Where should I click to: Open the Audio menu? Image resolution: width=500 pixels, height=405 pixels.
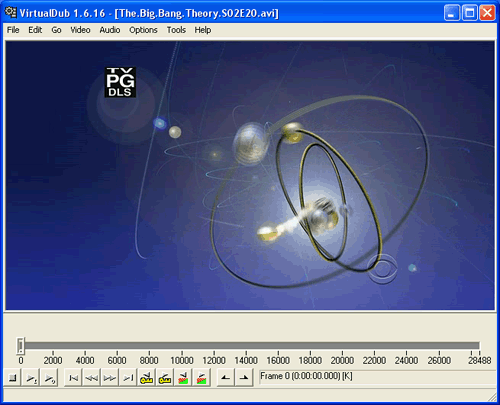110,30
